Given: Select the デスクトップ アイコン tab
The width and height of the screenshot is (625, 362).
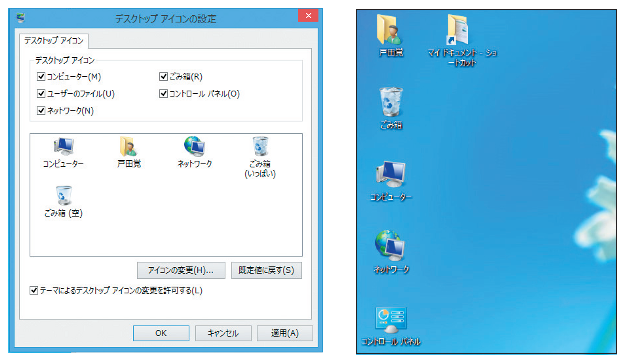Looking at the screenshot, I should (54, 41).
